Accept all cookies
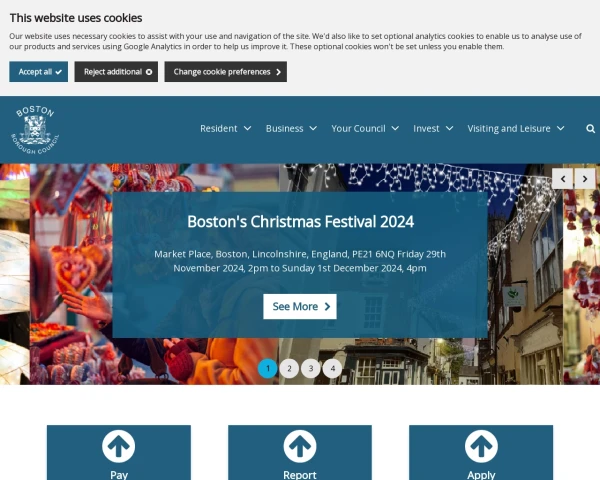Viewport: 600px width, 480px height. pos(39,72)
